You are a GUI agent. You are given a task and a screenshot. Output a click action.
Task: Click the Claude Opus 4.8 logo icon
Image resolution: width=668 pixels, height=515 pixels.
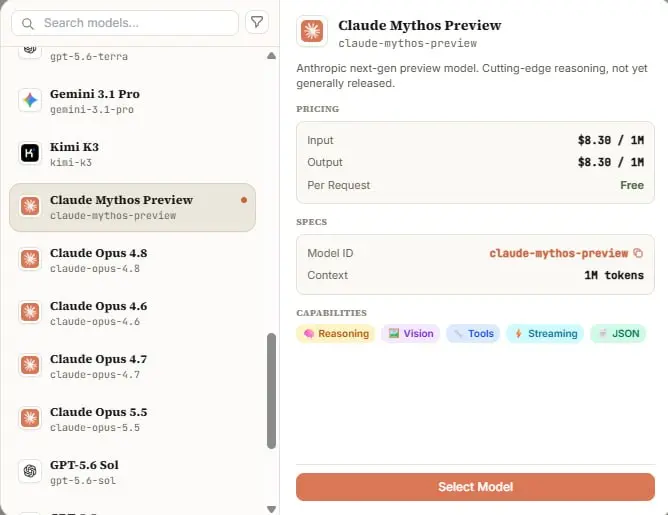pyautogui.click(x=30, y=259)
